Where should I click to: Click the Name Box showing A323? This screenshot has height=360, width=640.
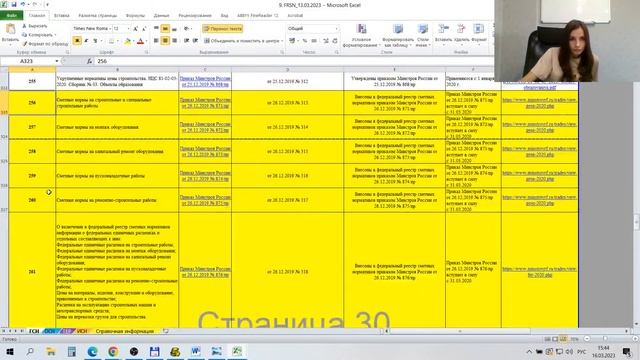click(x=27, y=61)
